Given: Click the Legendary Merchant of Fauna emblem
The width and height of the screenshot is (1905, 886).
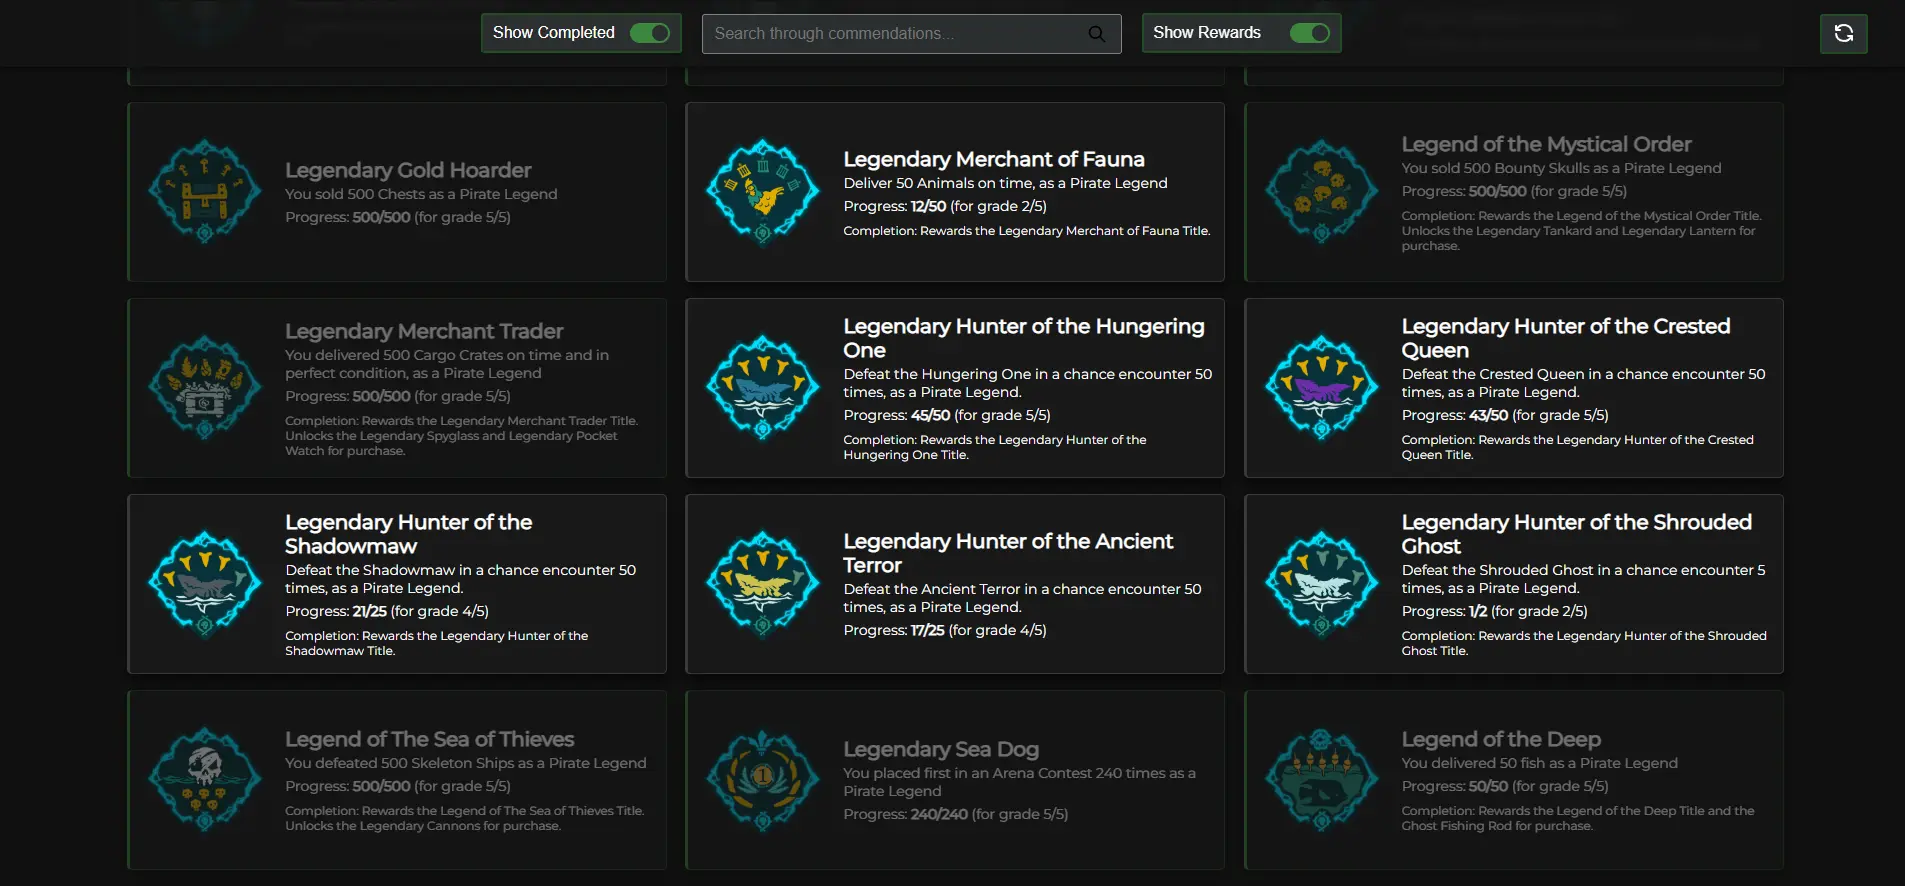Looking at the screenshot, I should [763, 192].
